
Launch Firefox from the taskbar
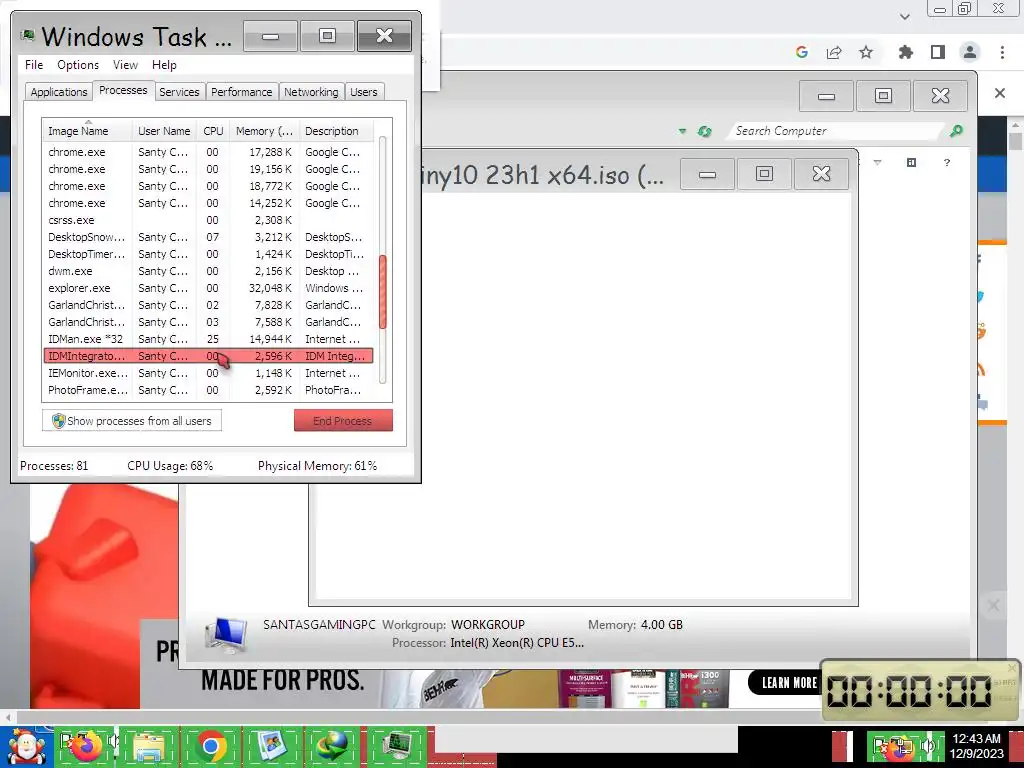(x=85, y=746)
